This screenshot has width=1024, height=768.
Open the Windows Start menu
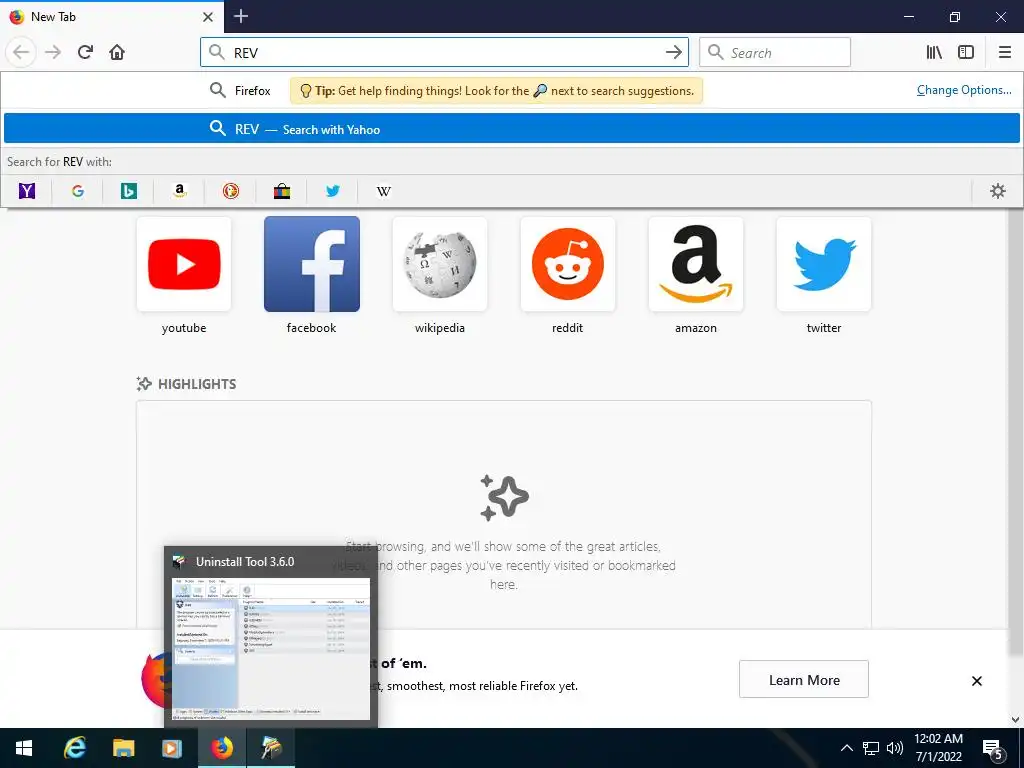click(24, 748)
